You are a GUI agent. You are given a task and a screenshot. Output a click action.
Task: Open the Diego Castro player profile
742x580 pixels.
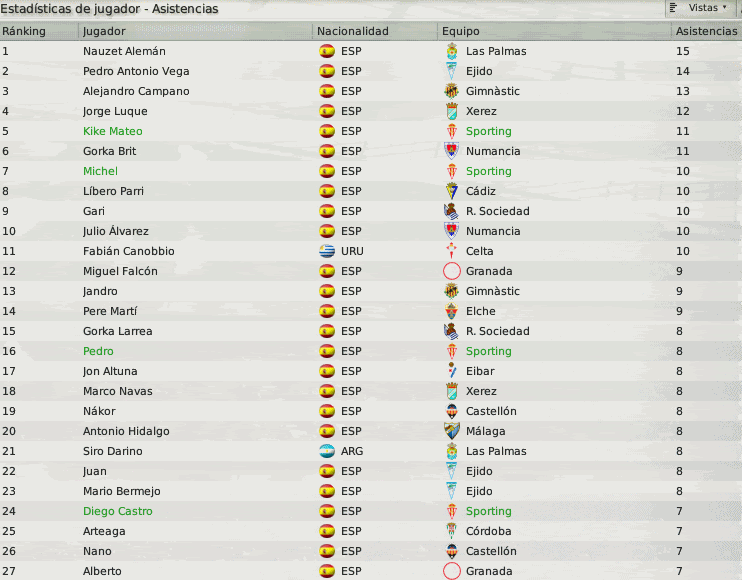point(118,511)
